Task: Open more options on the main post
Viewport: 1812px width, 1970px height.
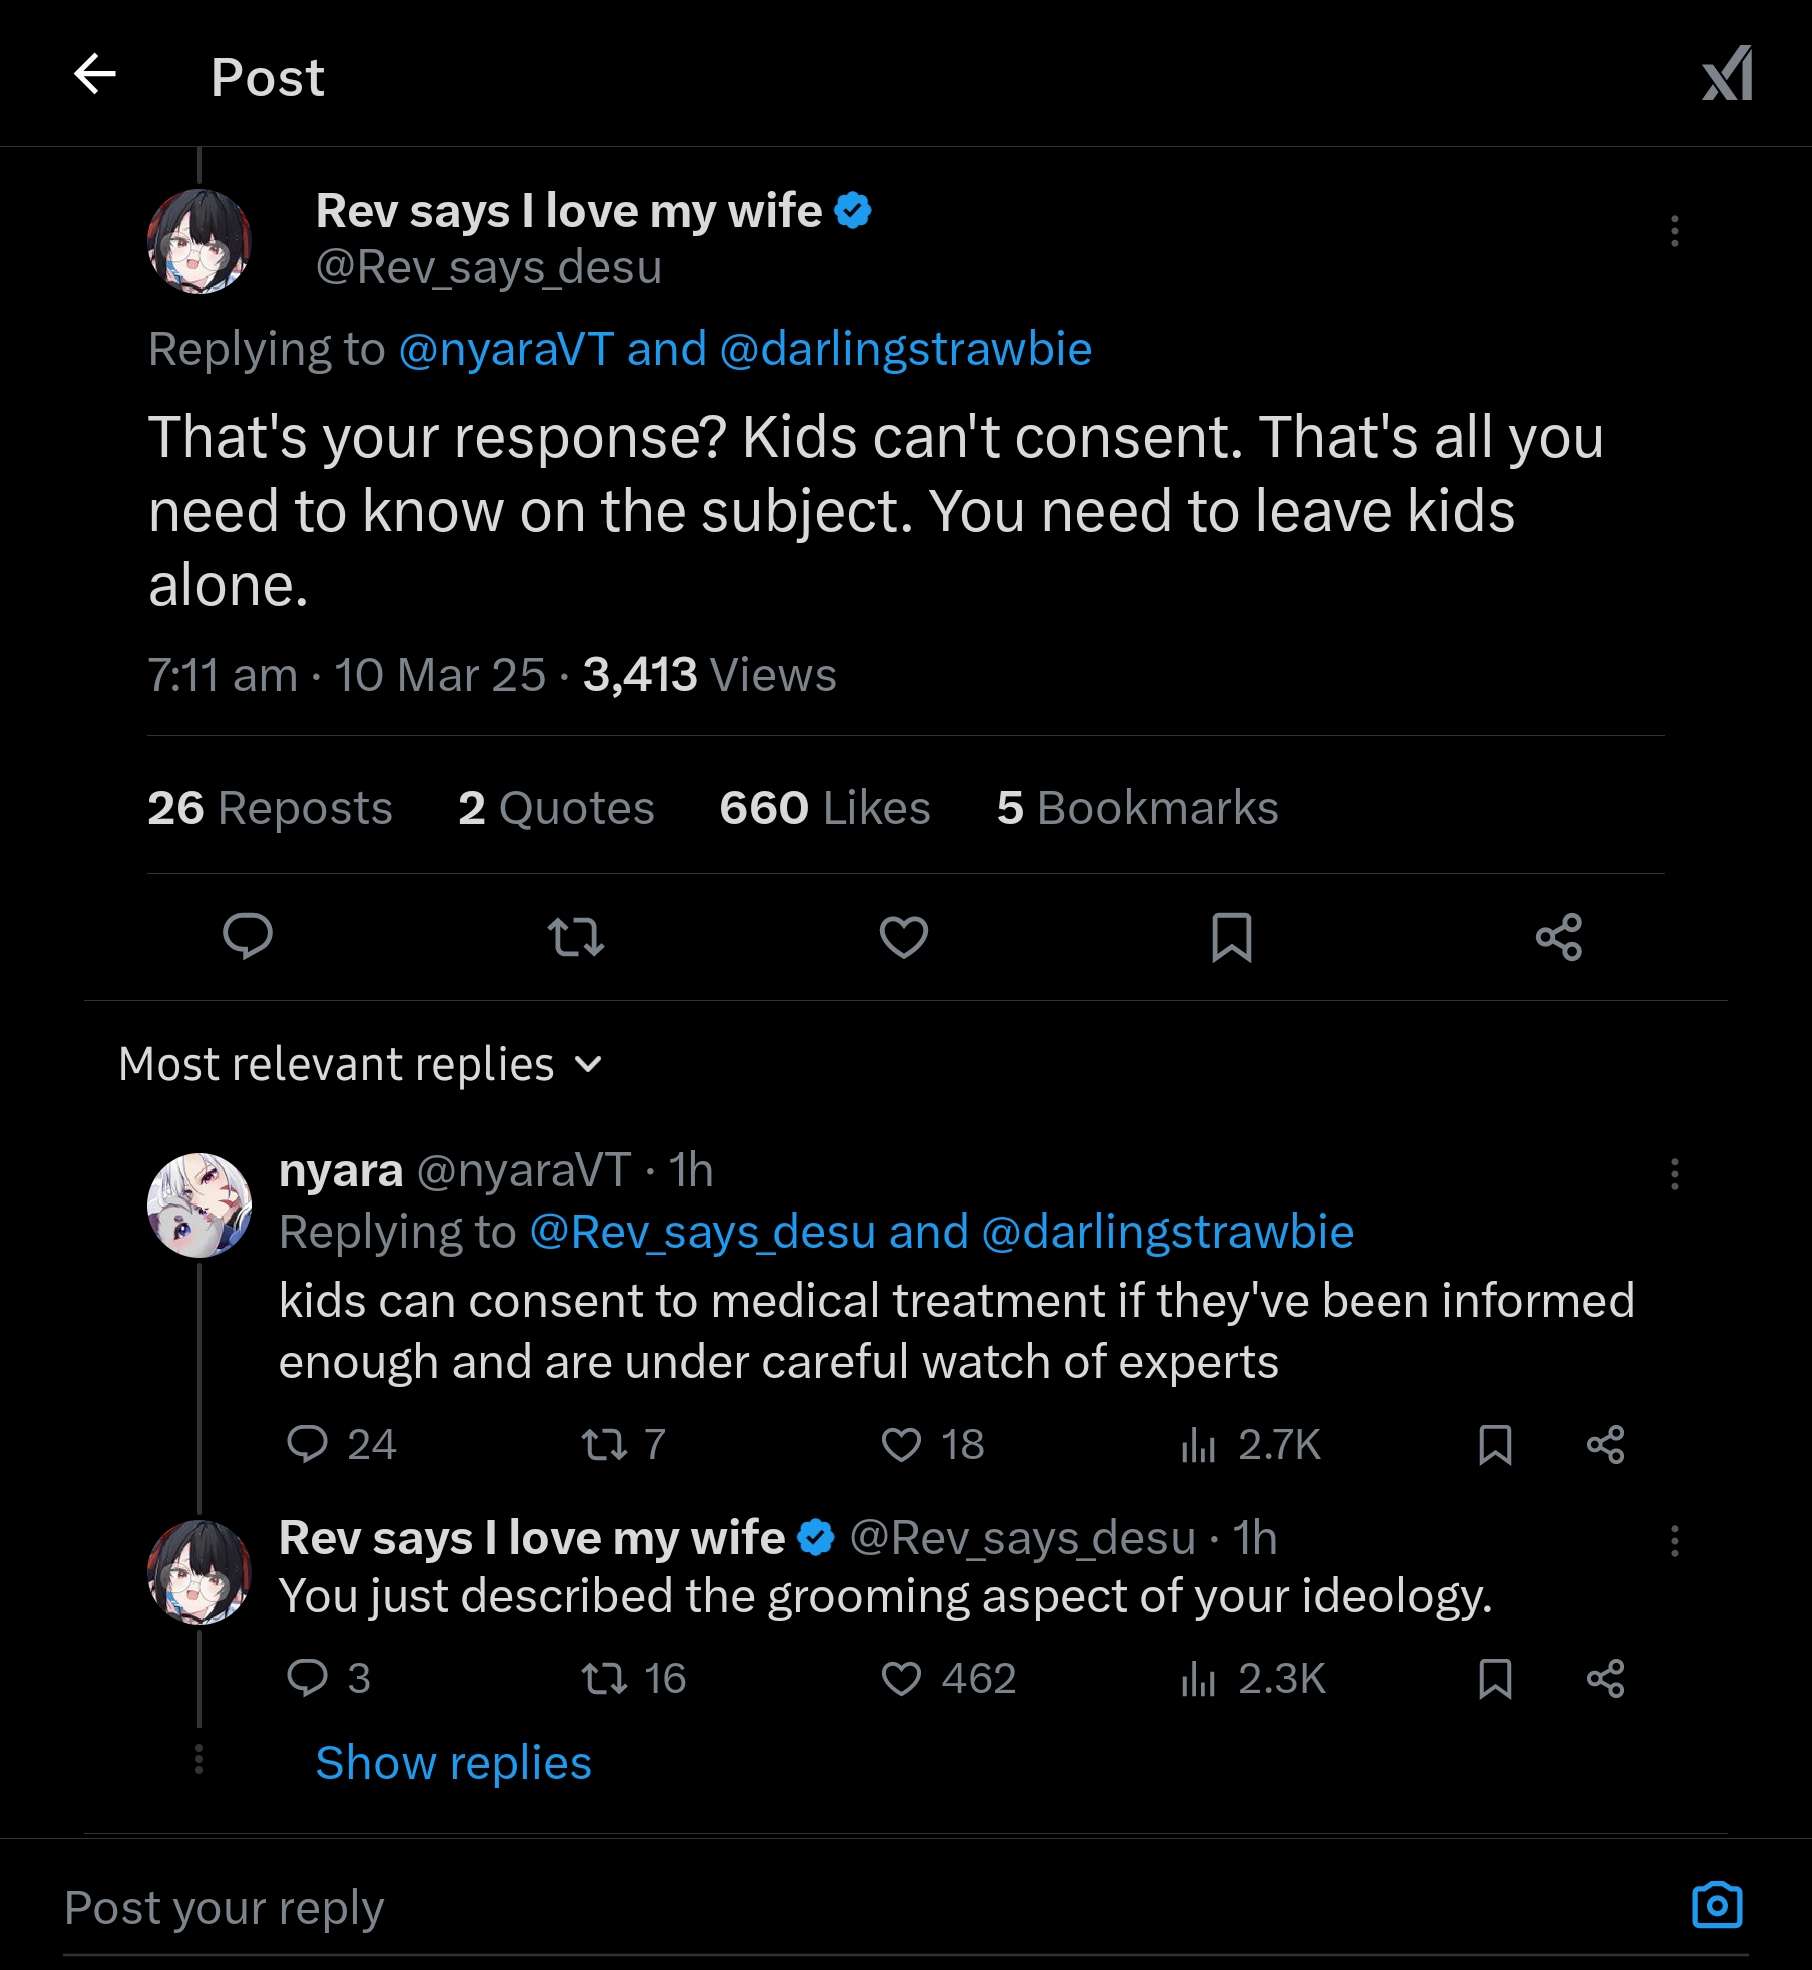Action: pos(1674,231)
